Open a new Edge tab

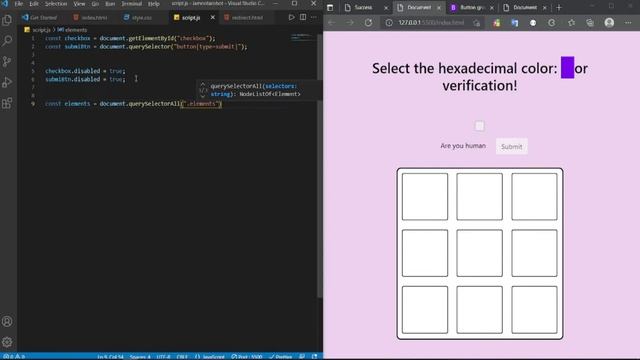click(x=559, y=7)
